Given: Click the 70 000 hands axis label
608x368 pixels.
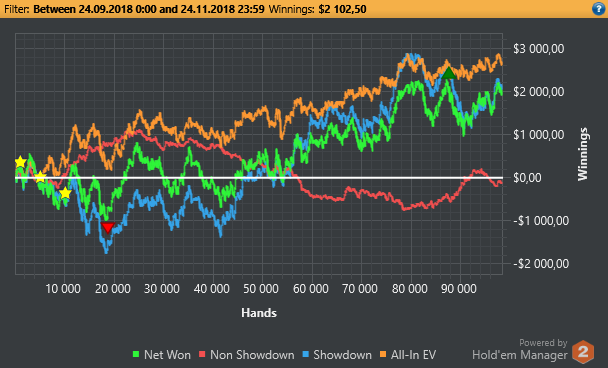Looking at the screenshot, I should [360, 289].
